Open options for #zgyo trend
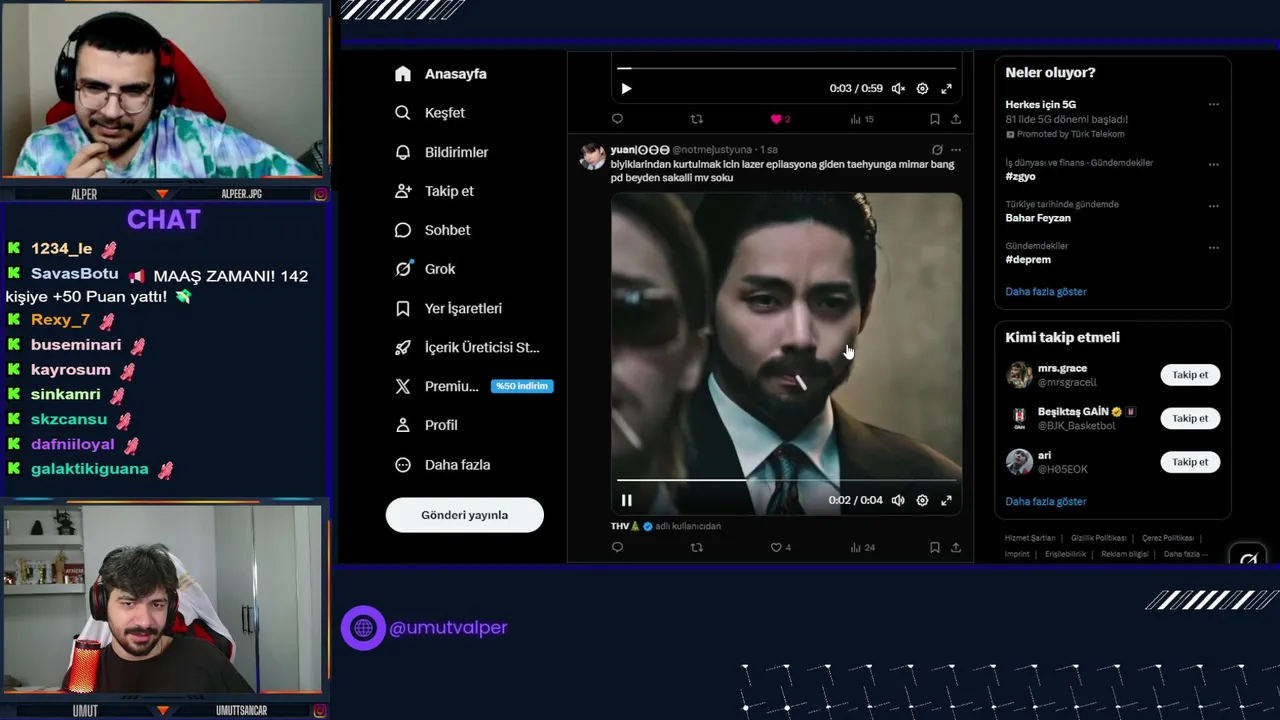The image size is (1280, 720). (1213, 164)
